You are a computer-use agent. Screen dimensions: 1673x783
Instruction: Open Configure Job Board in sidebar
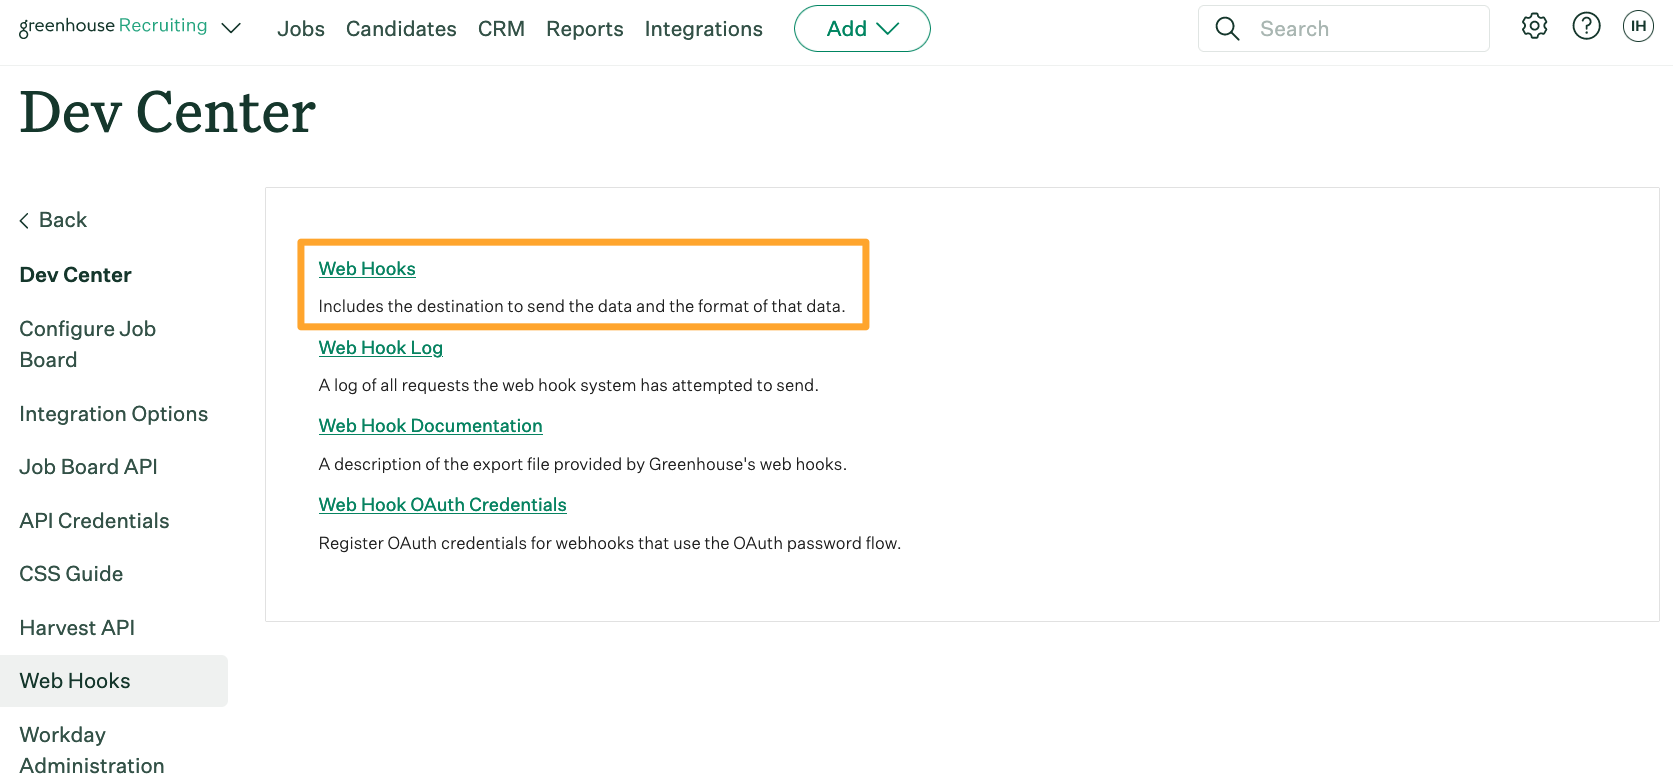88,344
